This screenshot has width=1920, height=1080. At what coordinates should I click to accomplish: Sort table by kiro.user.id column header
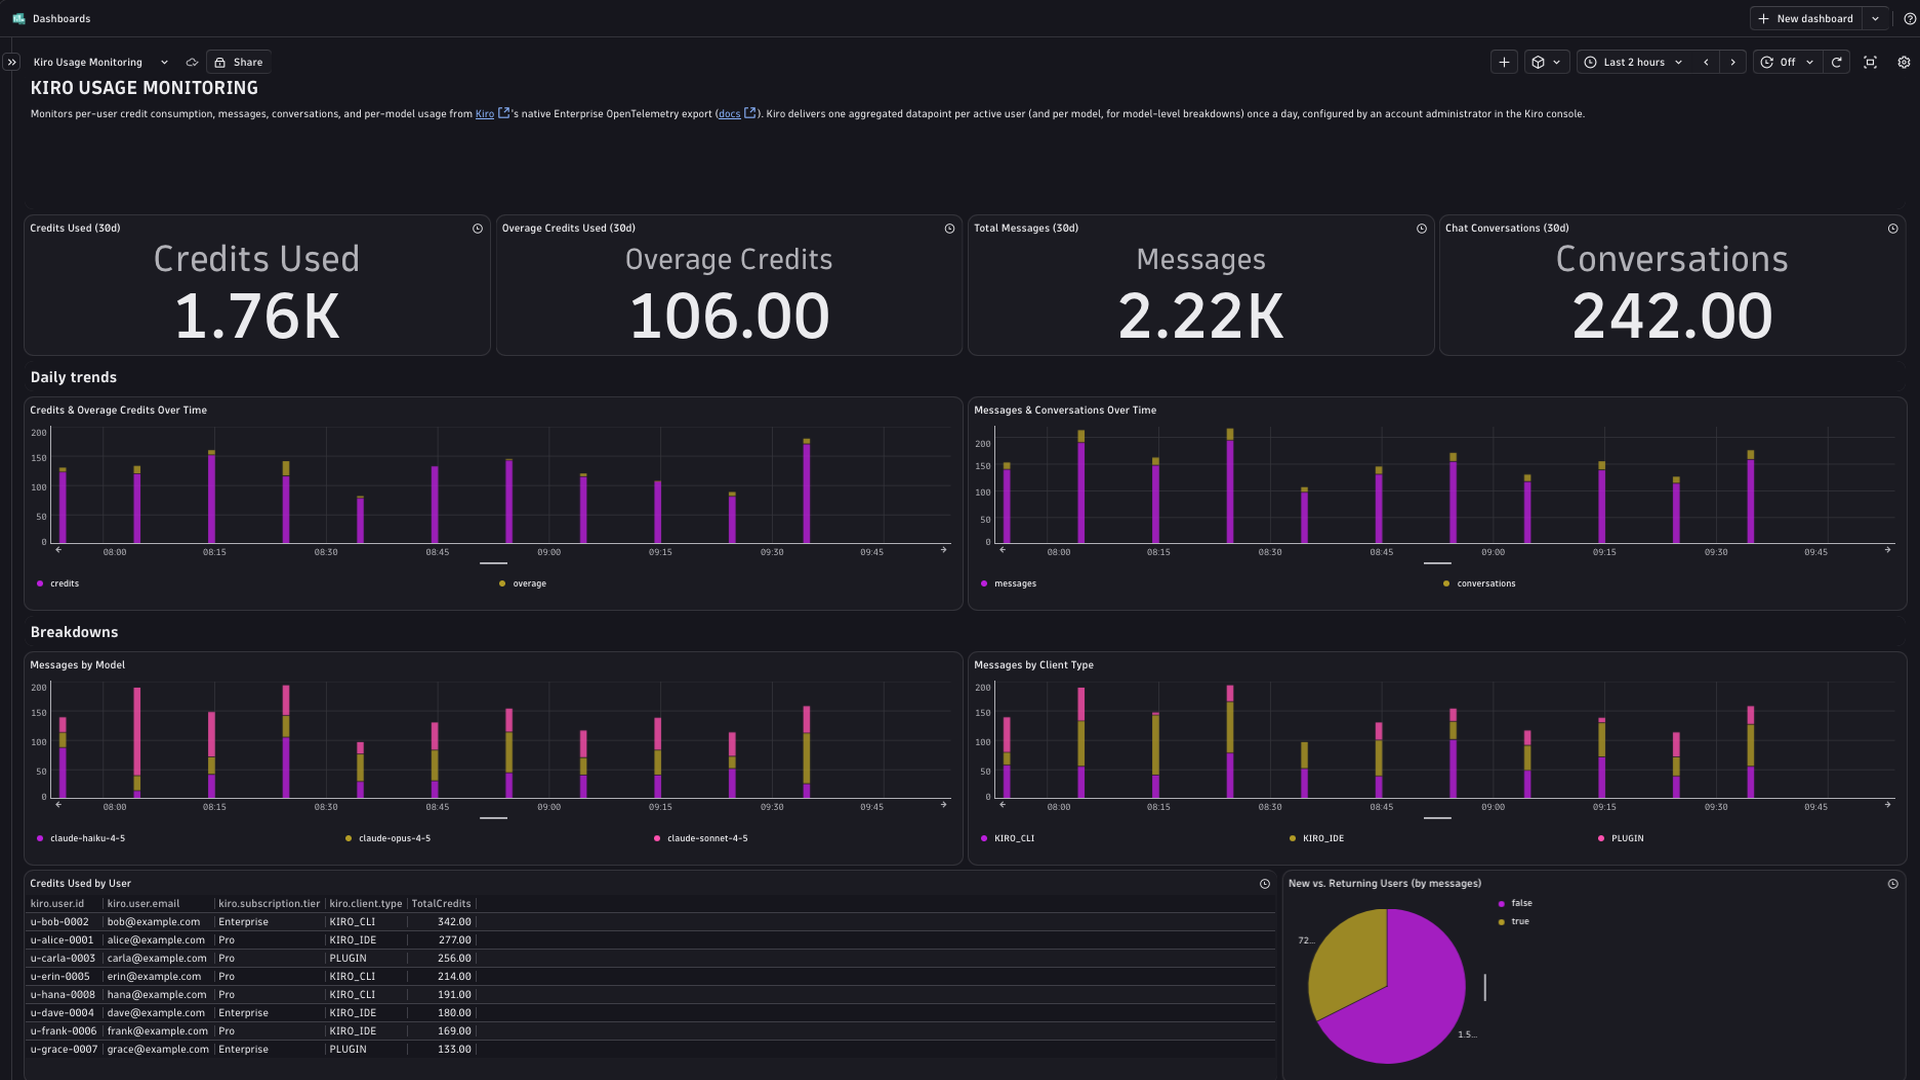point(57,904)
